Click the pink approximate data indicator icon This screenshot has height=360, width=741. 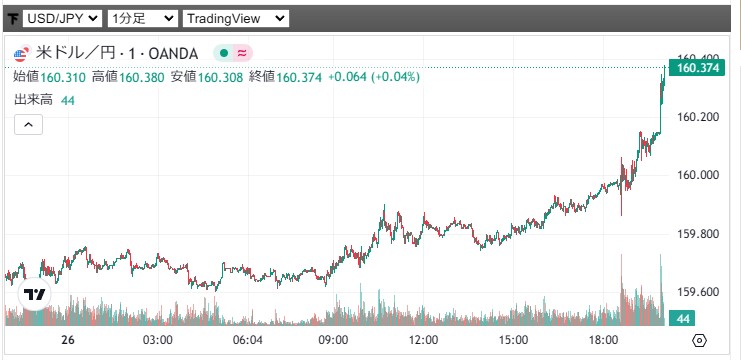(242, 53)
